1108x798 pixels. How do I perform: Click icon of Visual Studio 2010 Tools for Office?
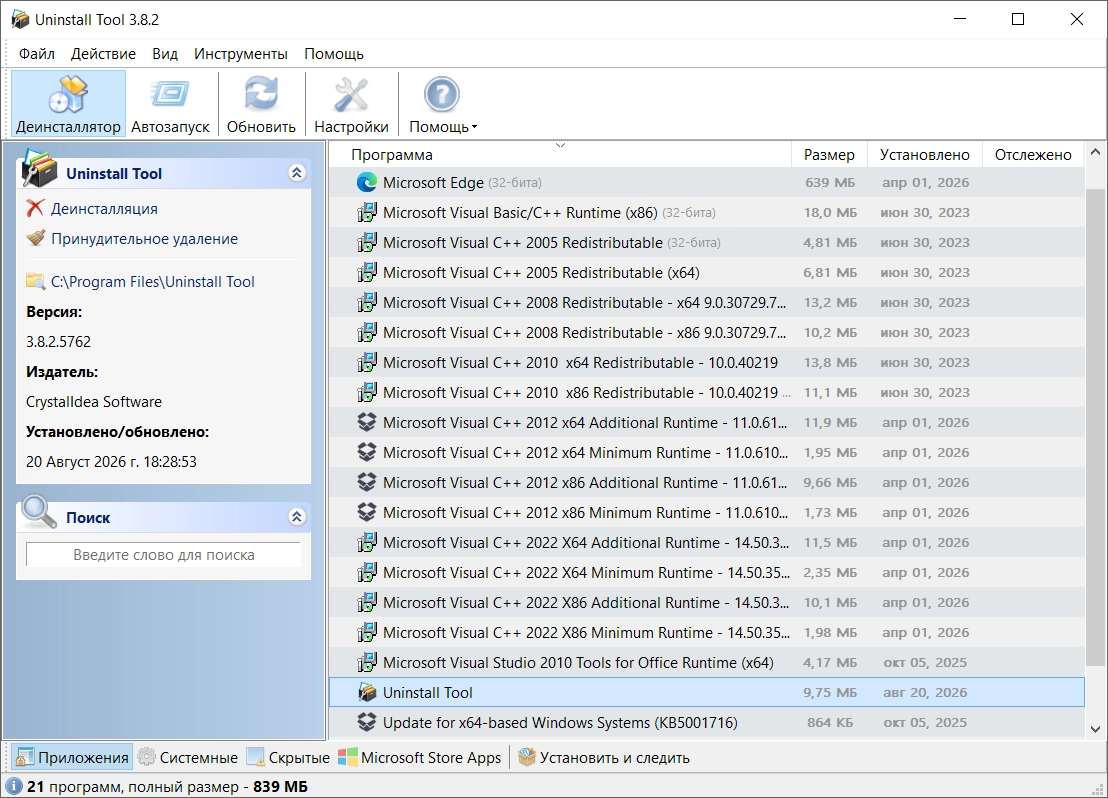[367, 663]
